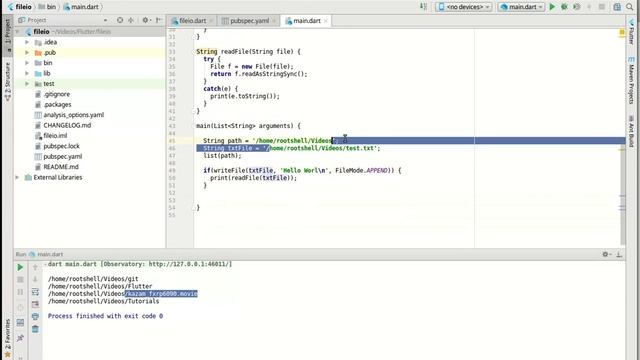Screen dimensions: 640x360
Task: Click fileio in the breadcrumb bar
Action: tap(19, 7)
